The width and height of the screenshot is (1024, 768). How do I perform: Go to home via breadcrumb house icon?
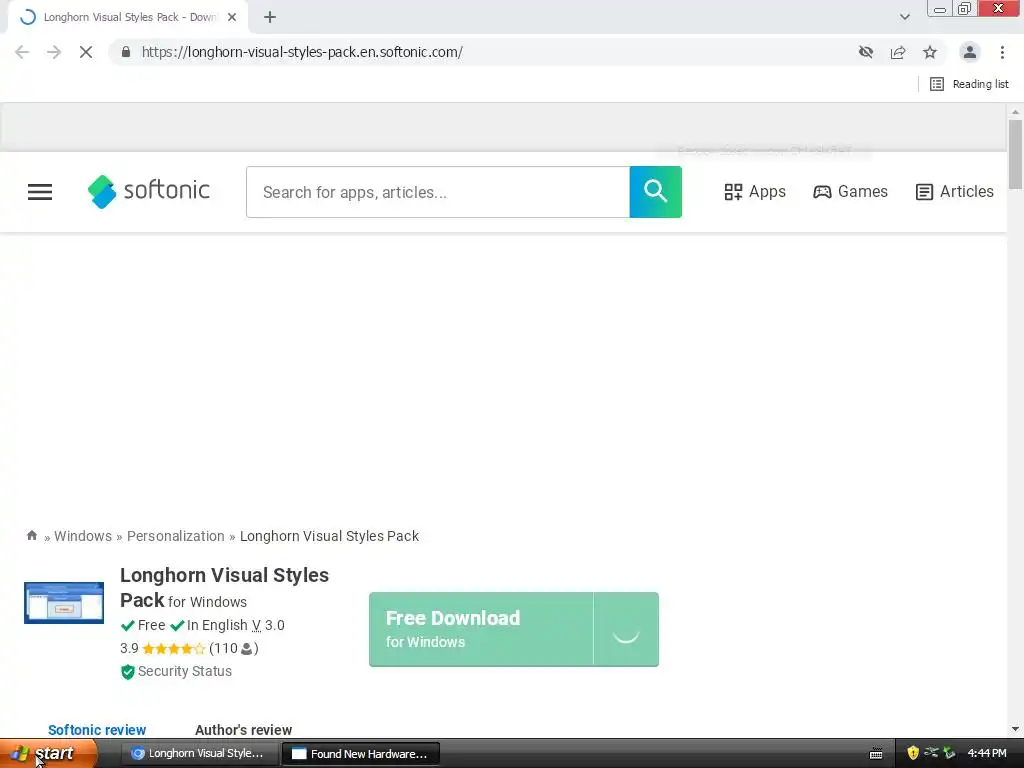click(x=31, y=536)
